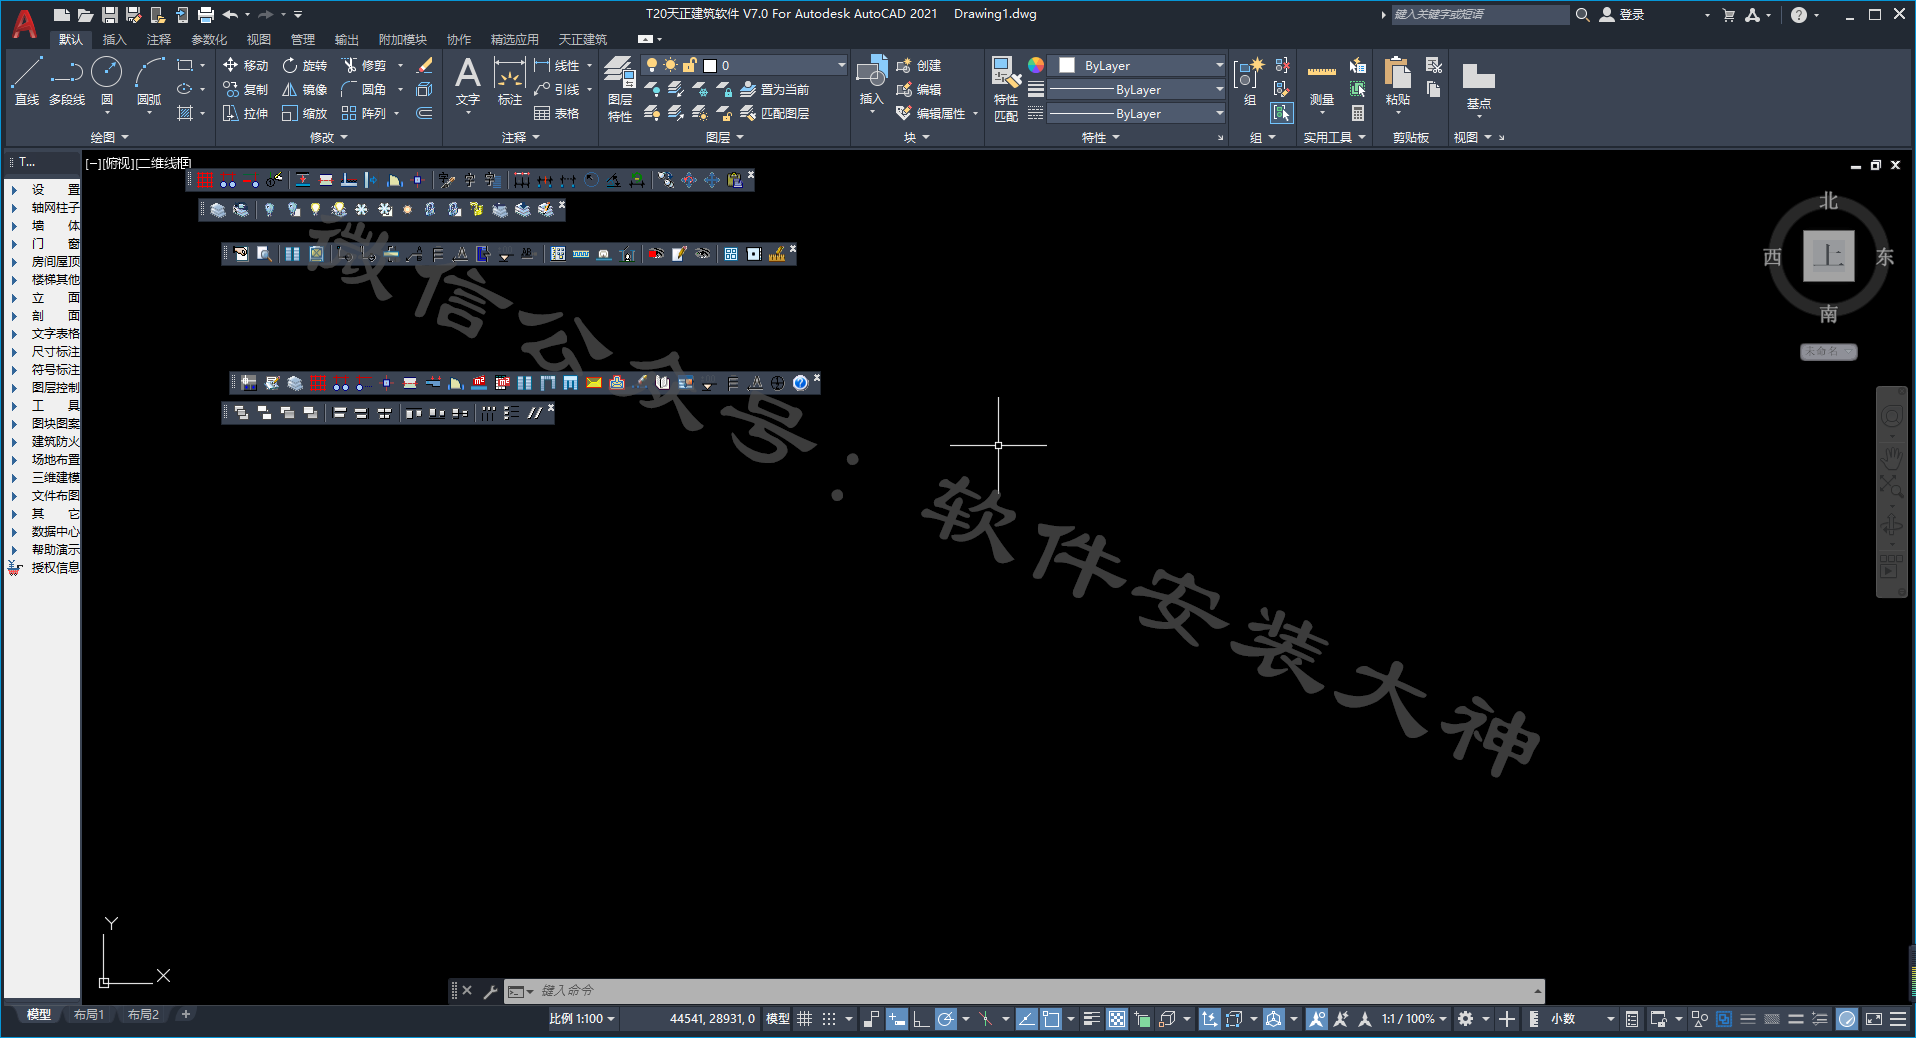Toggle ortho mode in status bar
1916x1038 pixels.
921,1019
